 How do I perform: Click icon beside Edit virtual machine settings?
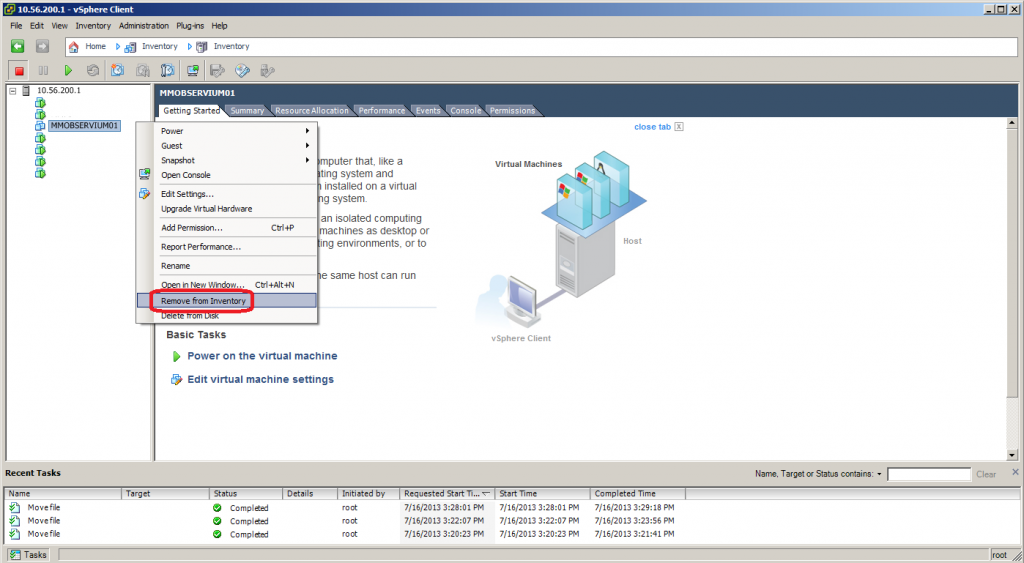[x=176, y=379]
